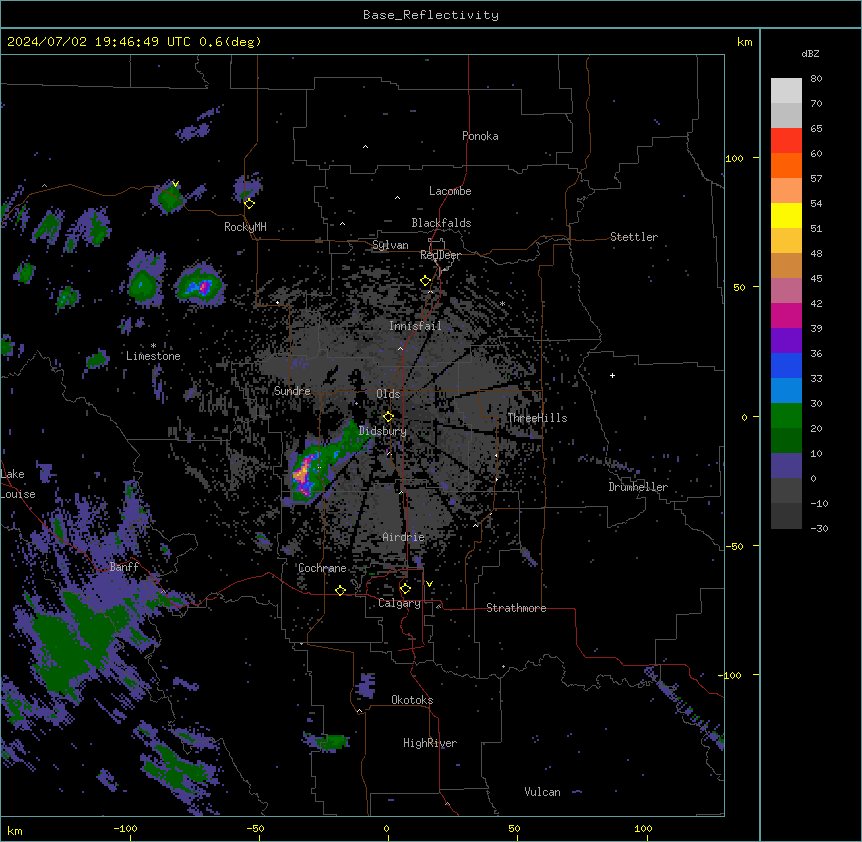Click the Okotoks town label
The width and height of the screenshot is (862, 842).
click(x=412, y=700)
